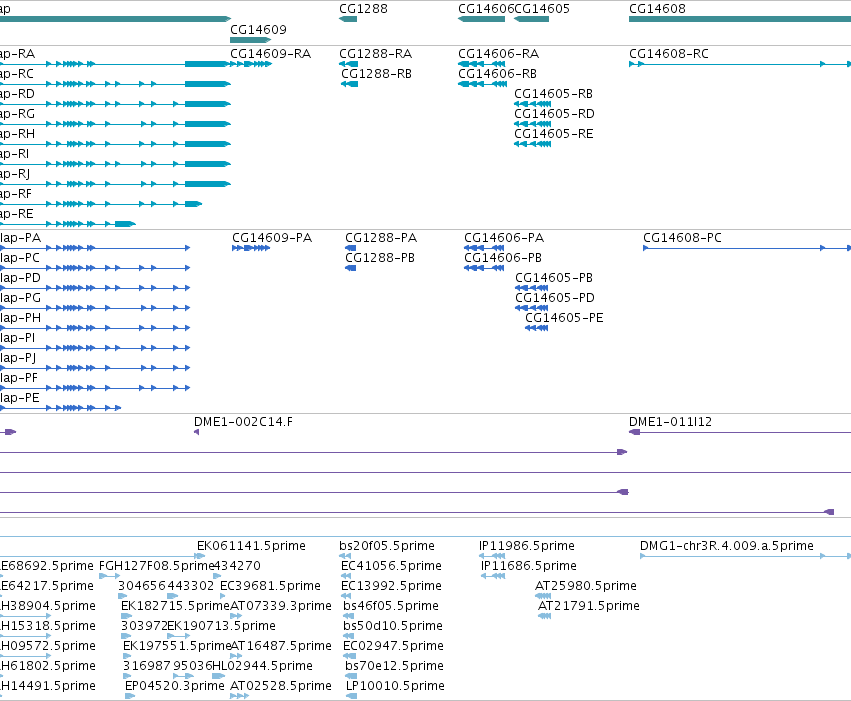Select the CG1288-PA protein label

(x=381, y=238)
